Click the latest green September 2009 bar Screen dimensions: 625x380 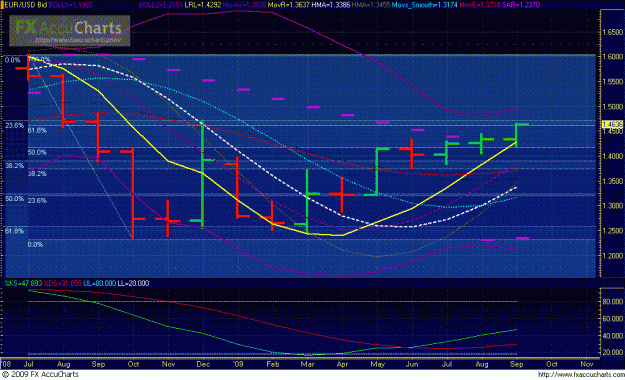click(517, 136)
